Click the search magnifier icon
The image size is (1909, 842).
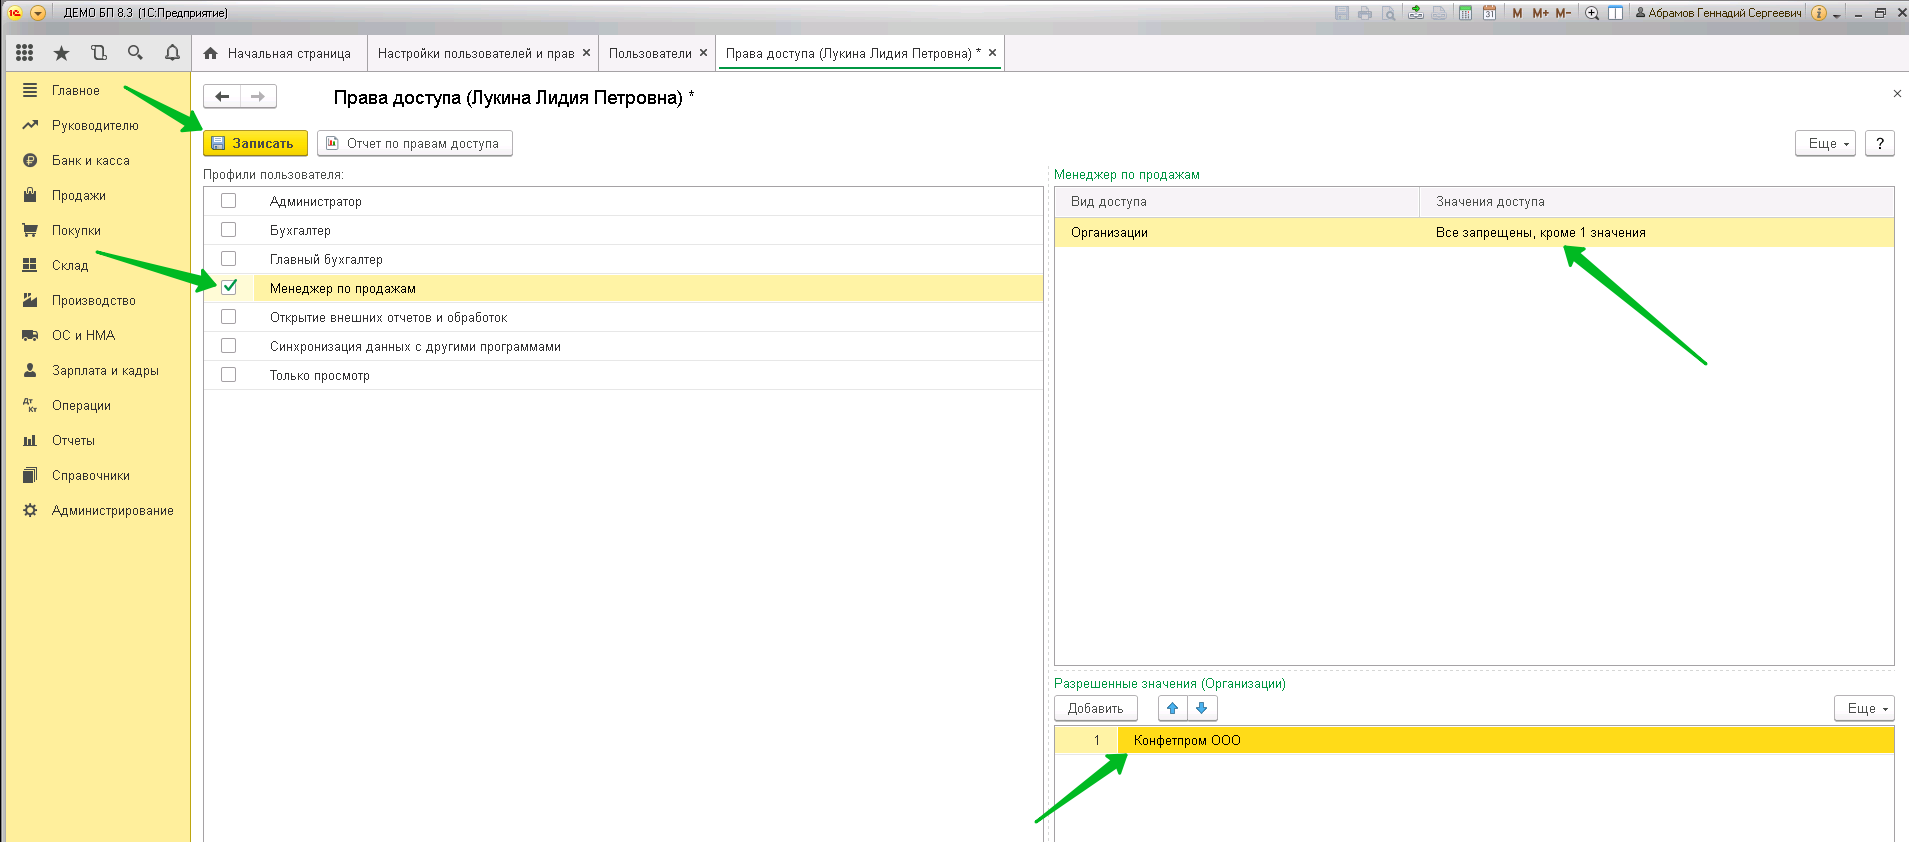click(x=135, y=53)
